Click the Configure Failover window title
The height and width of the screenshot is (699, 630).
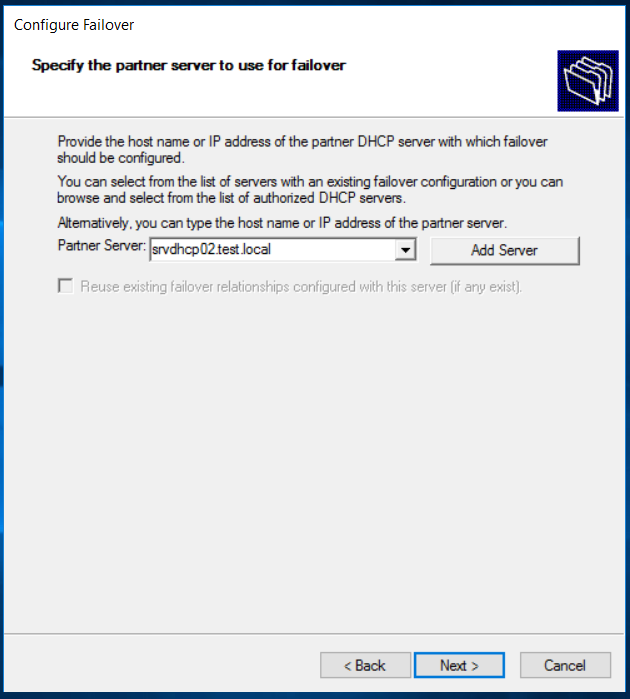pos(74,25)
